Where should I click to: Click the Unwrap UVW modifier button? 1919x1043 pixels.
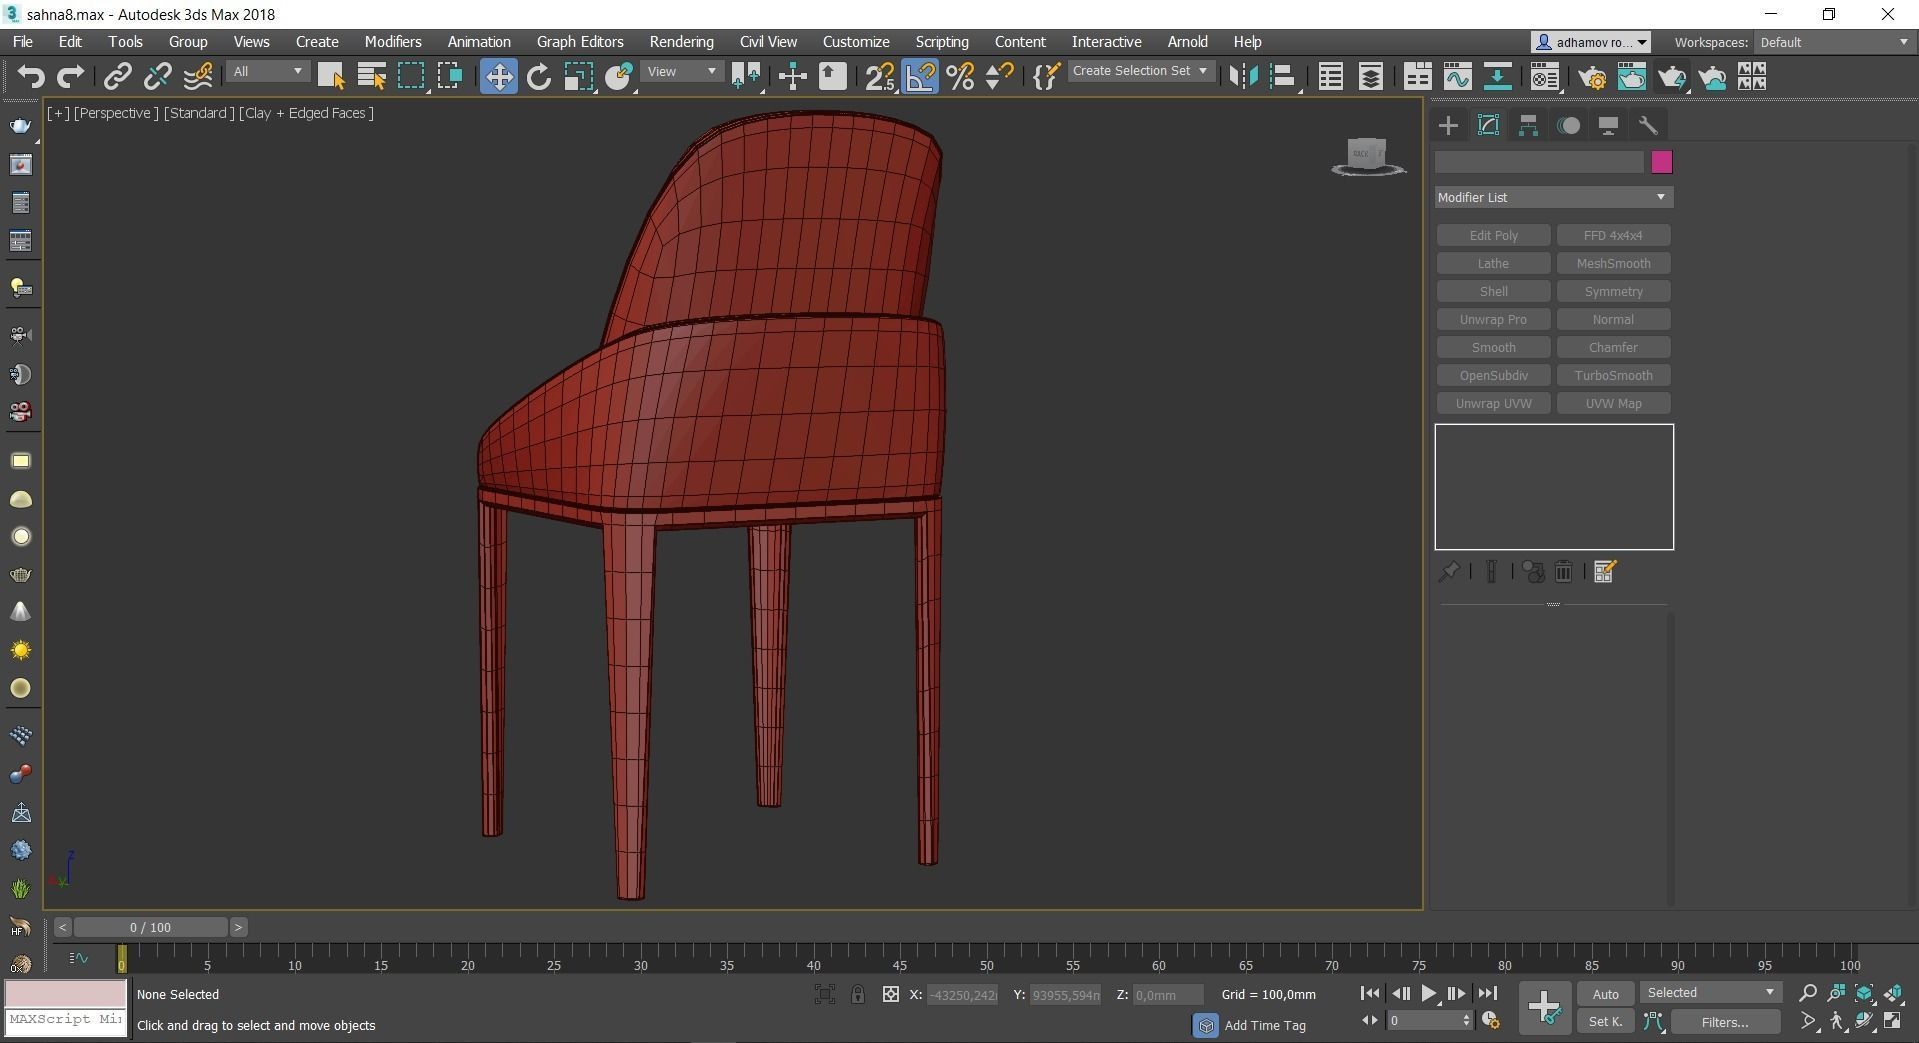point(1493,403)
